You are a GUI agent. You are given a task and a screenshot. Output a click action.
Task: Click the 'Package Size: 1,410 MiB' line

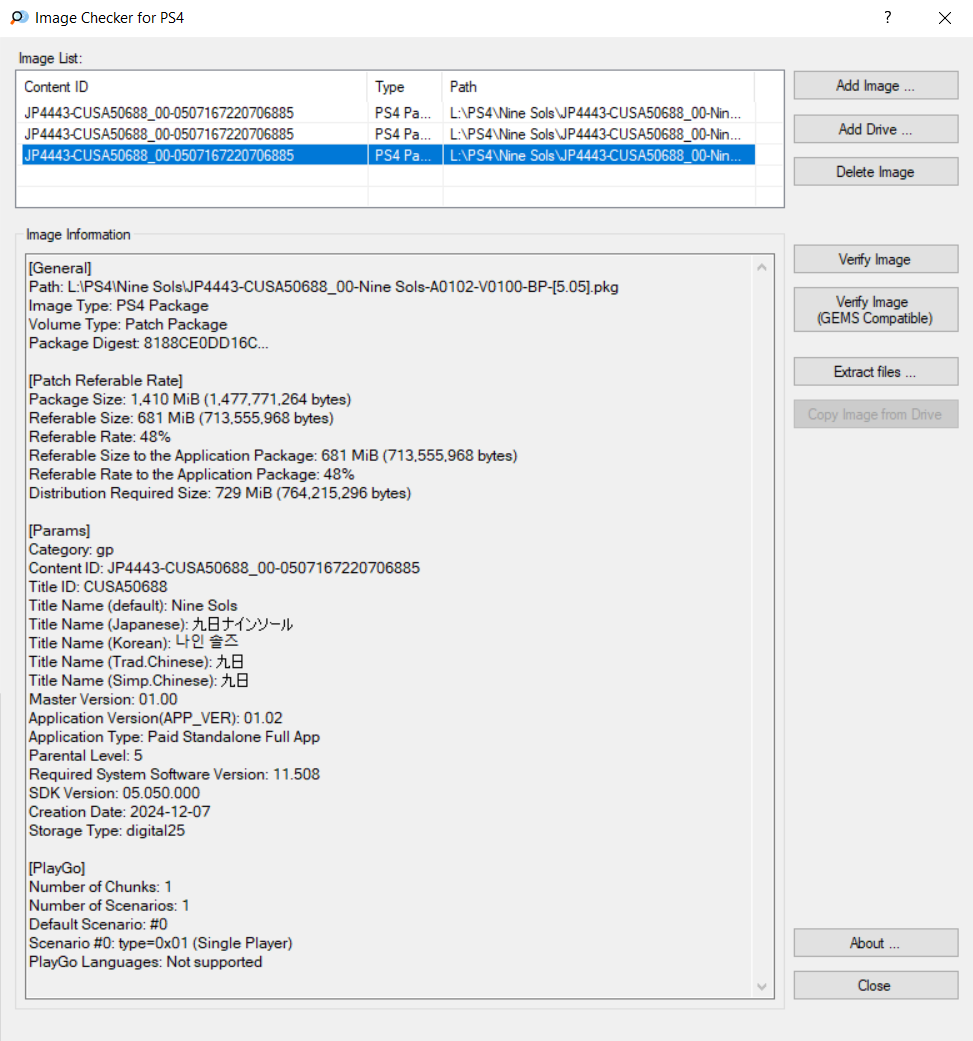click(190, 400)
